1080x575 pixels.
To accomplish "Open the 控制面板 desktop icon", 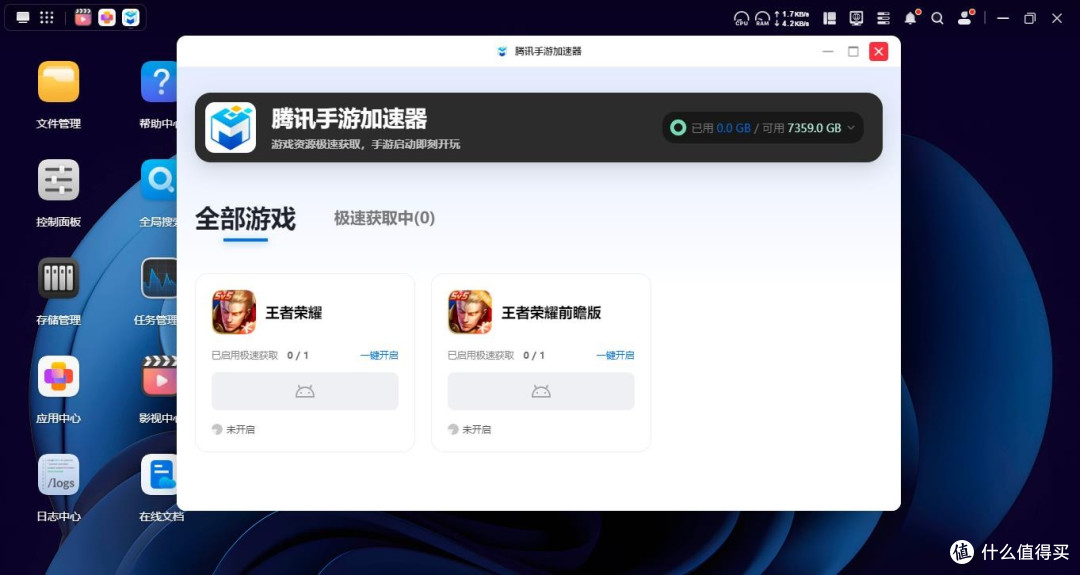I will click(59, 180).
